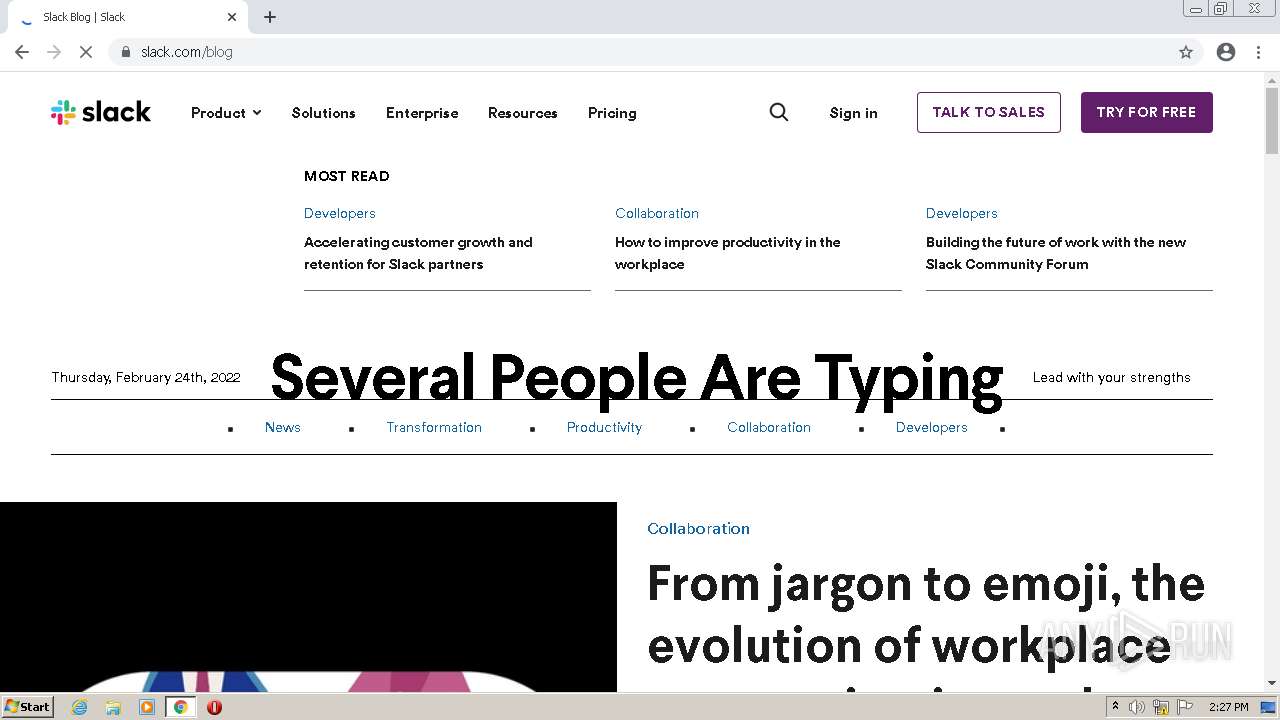Screen dimensions: 1280x720
Task: Click the TRY FOR FREE button
Action: coord(1146,112)
